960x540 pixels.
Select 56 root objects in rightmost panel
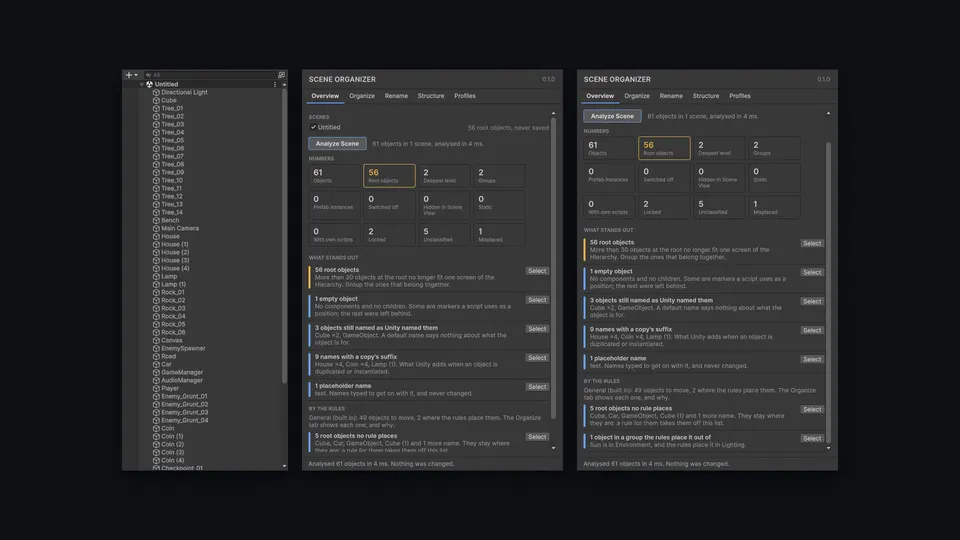point(812,244)
